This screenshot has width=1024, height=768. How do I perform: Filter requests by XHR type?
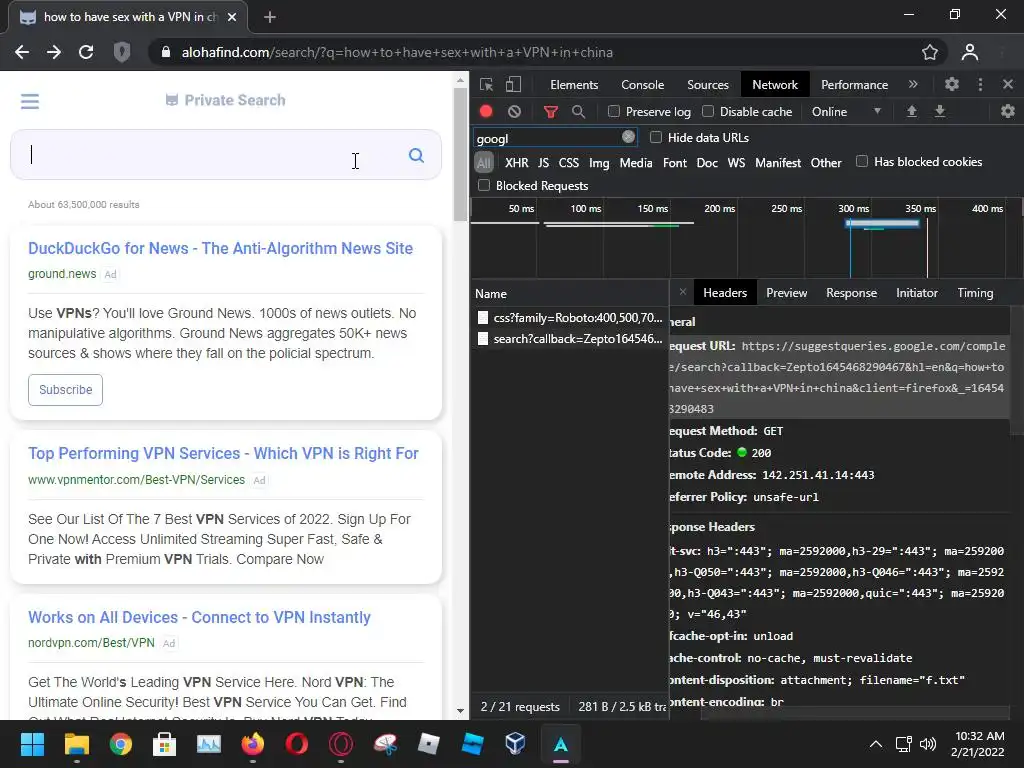[517, 163]
